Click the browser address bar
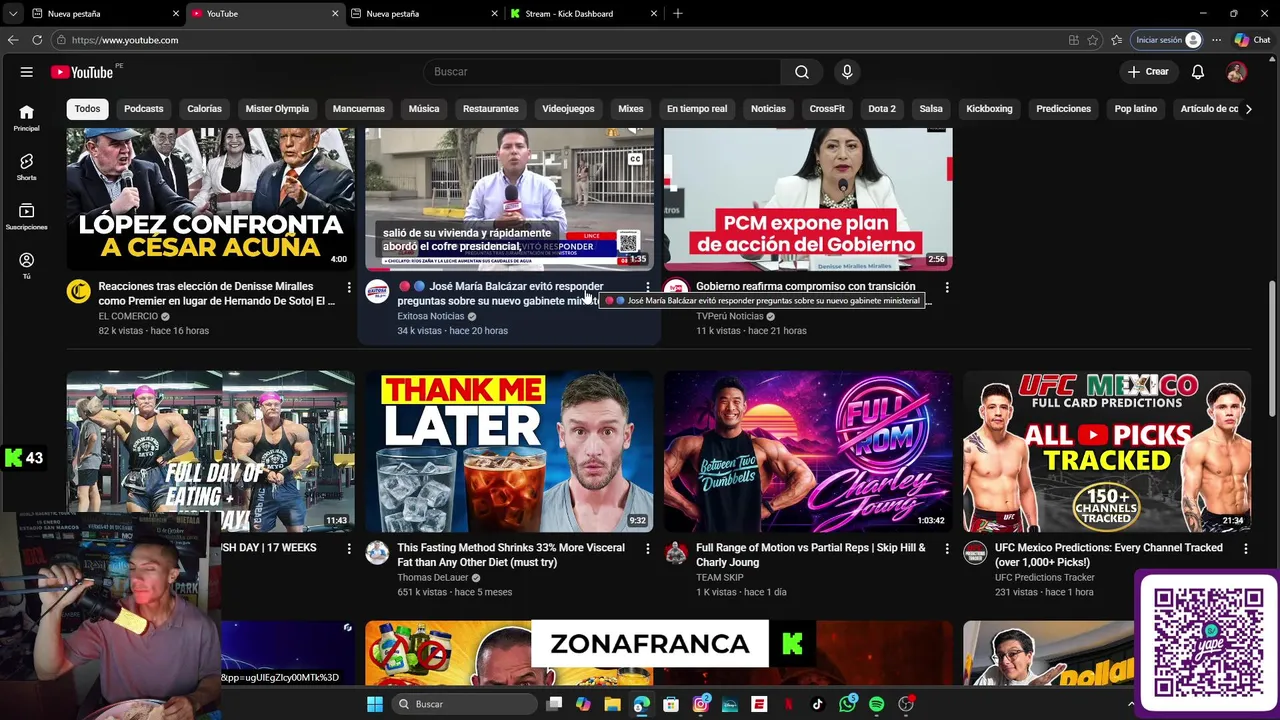 point(560,40)
